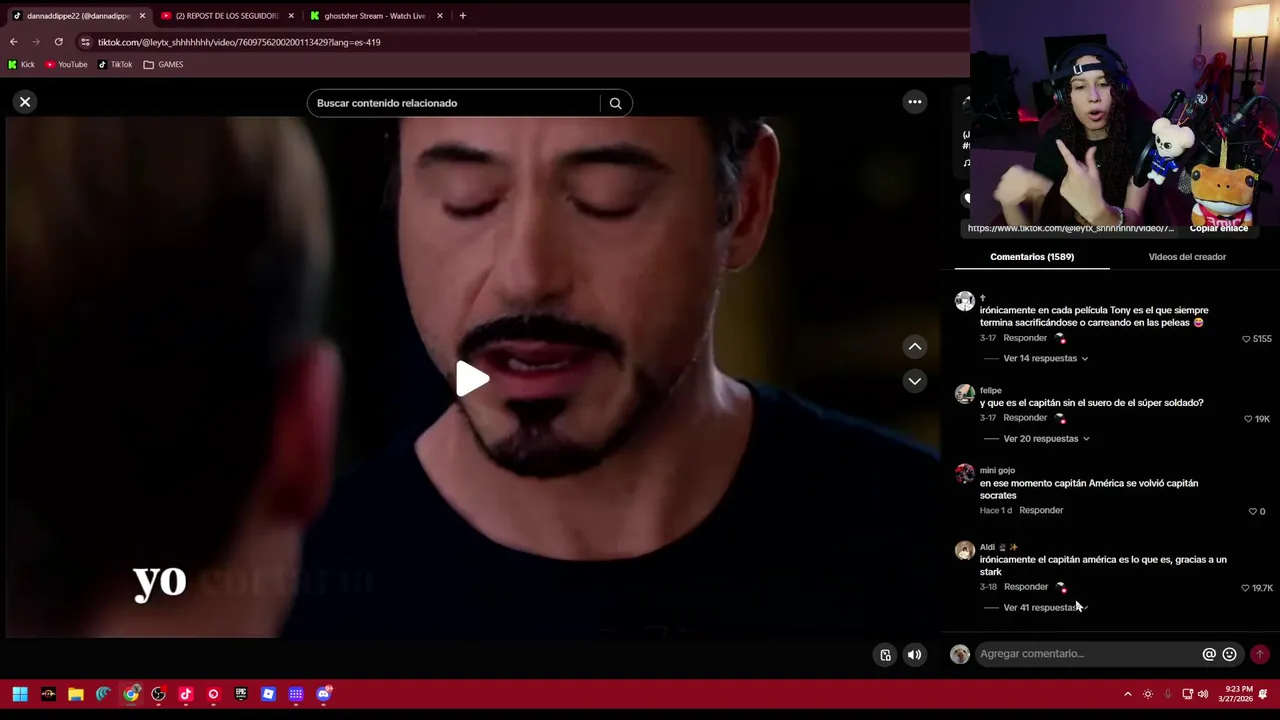Open the TikTok bookmark
The image size is (1280, 720).
pyautogui.click(x=115, y=64)
